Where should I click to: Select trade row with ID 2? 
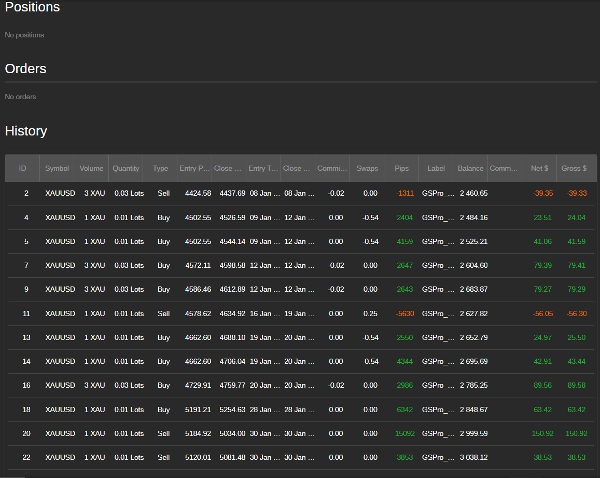(302, 193)
